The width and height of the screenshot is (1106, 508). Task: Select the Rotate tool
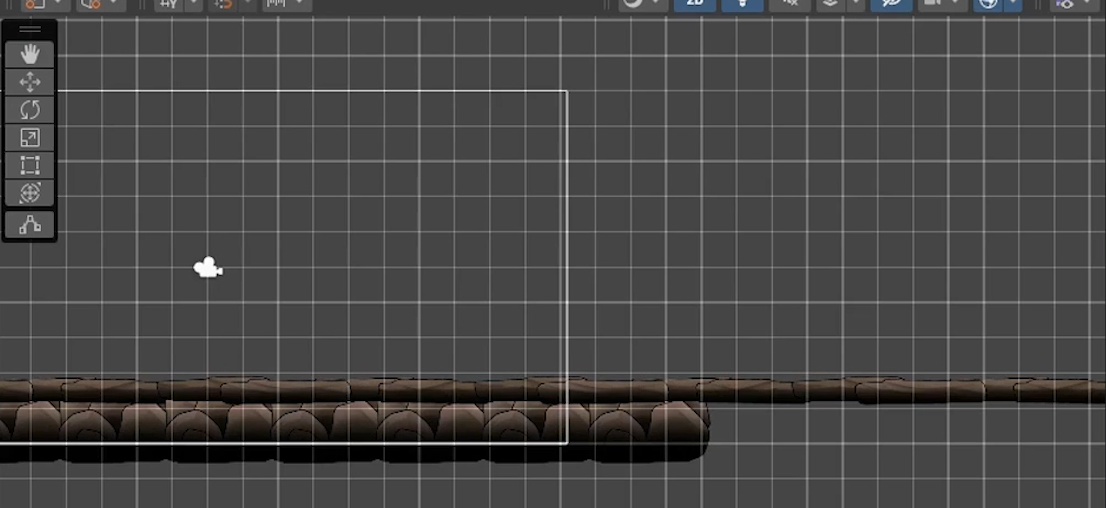[x=30, y=110]
